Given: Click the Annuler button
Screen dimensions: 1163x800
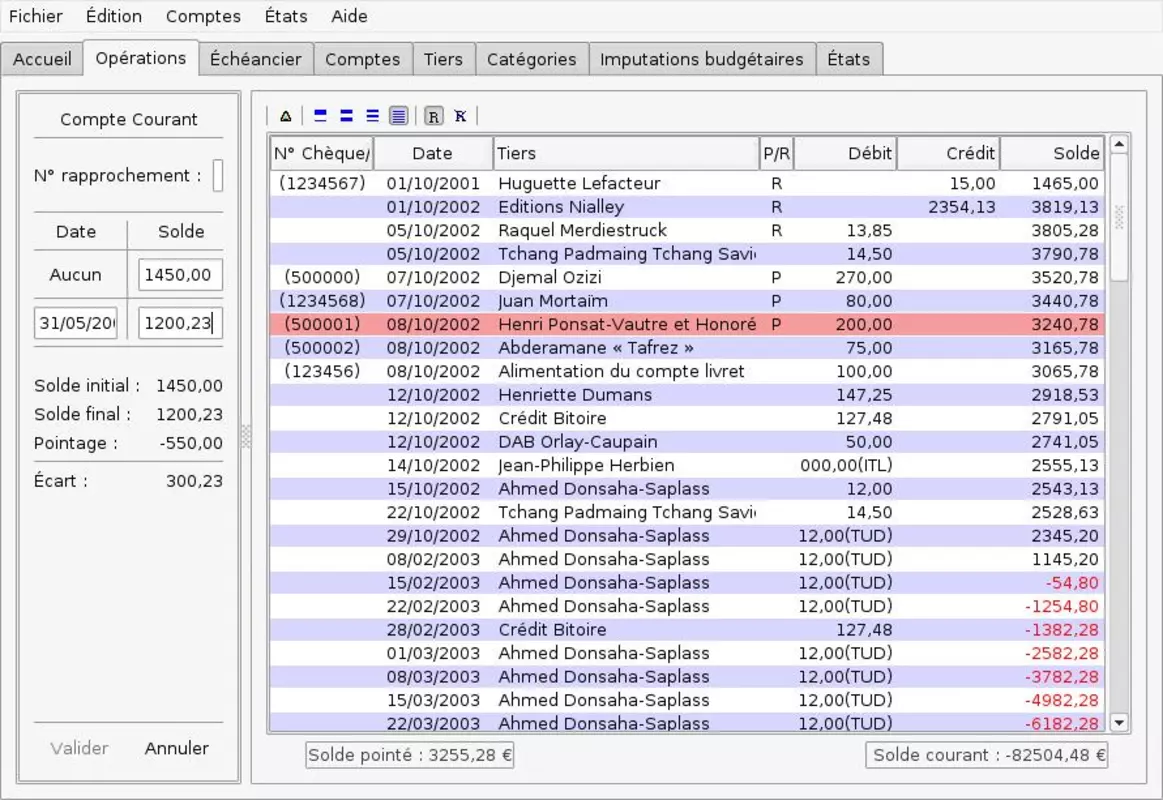Looking at the screenshot, I should [x=177, y=748].
